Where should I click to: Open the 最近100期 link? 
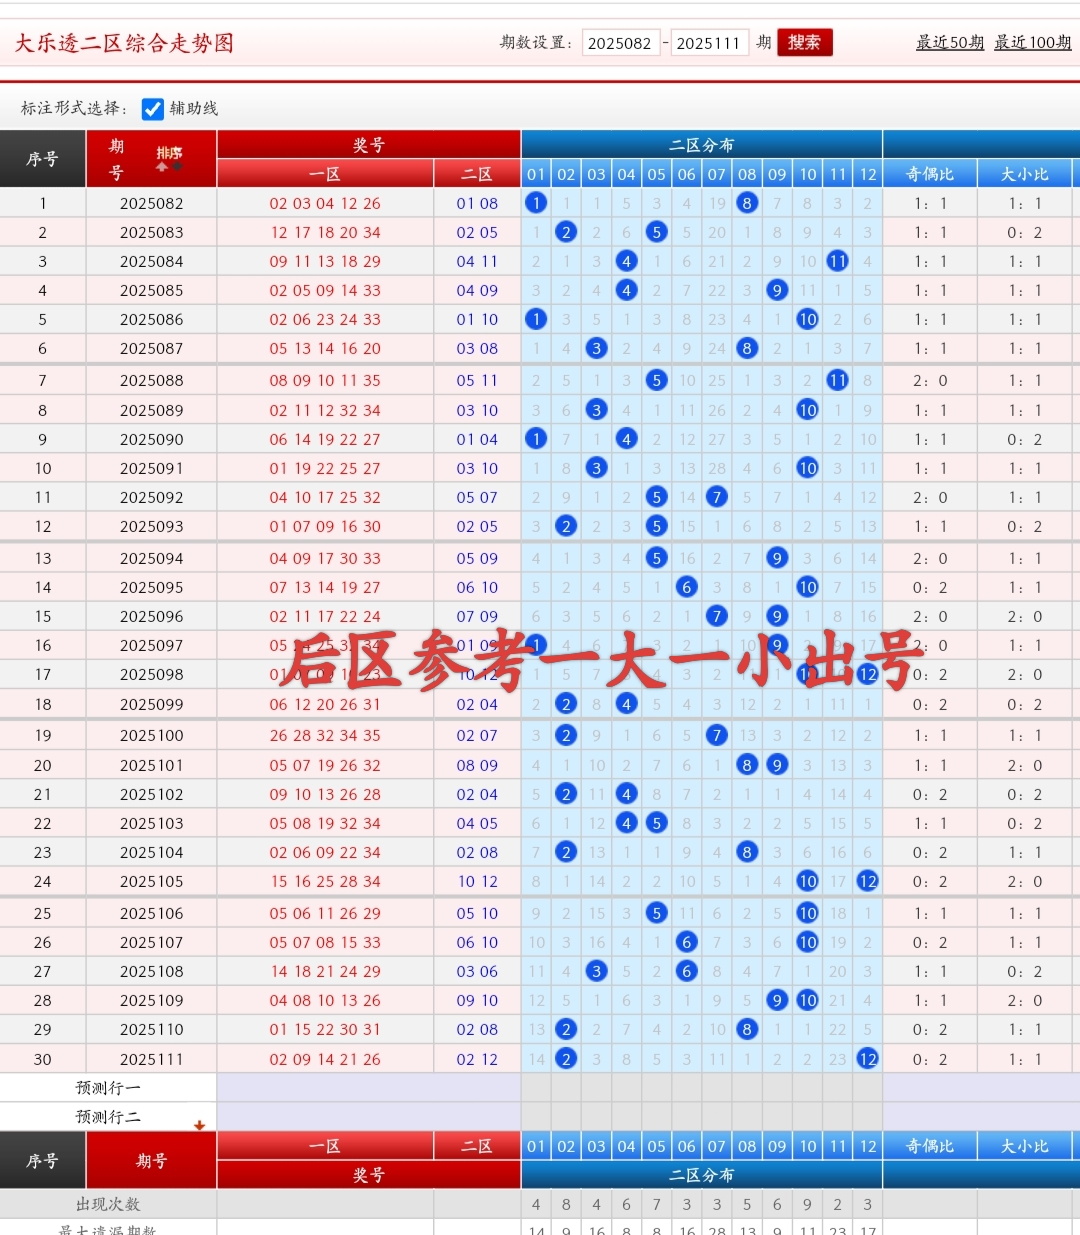click(x=1032, y=42)
